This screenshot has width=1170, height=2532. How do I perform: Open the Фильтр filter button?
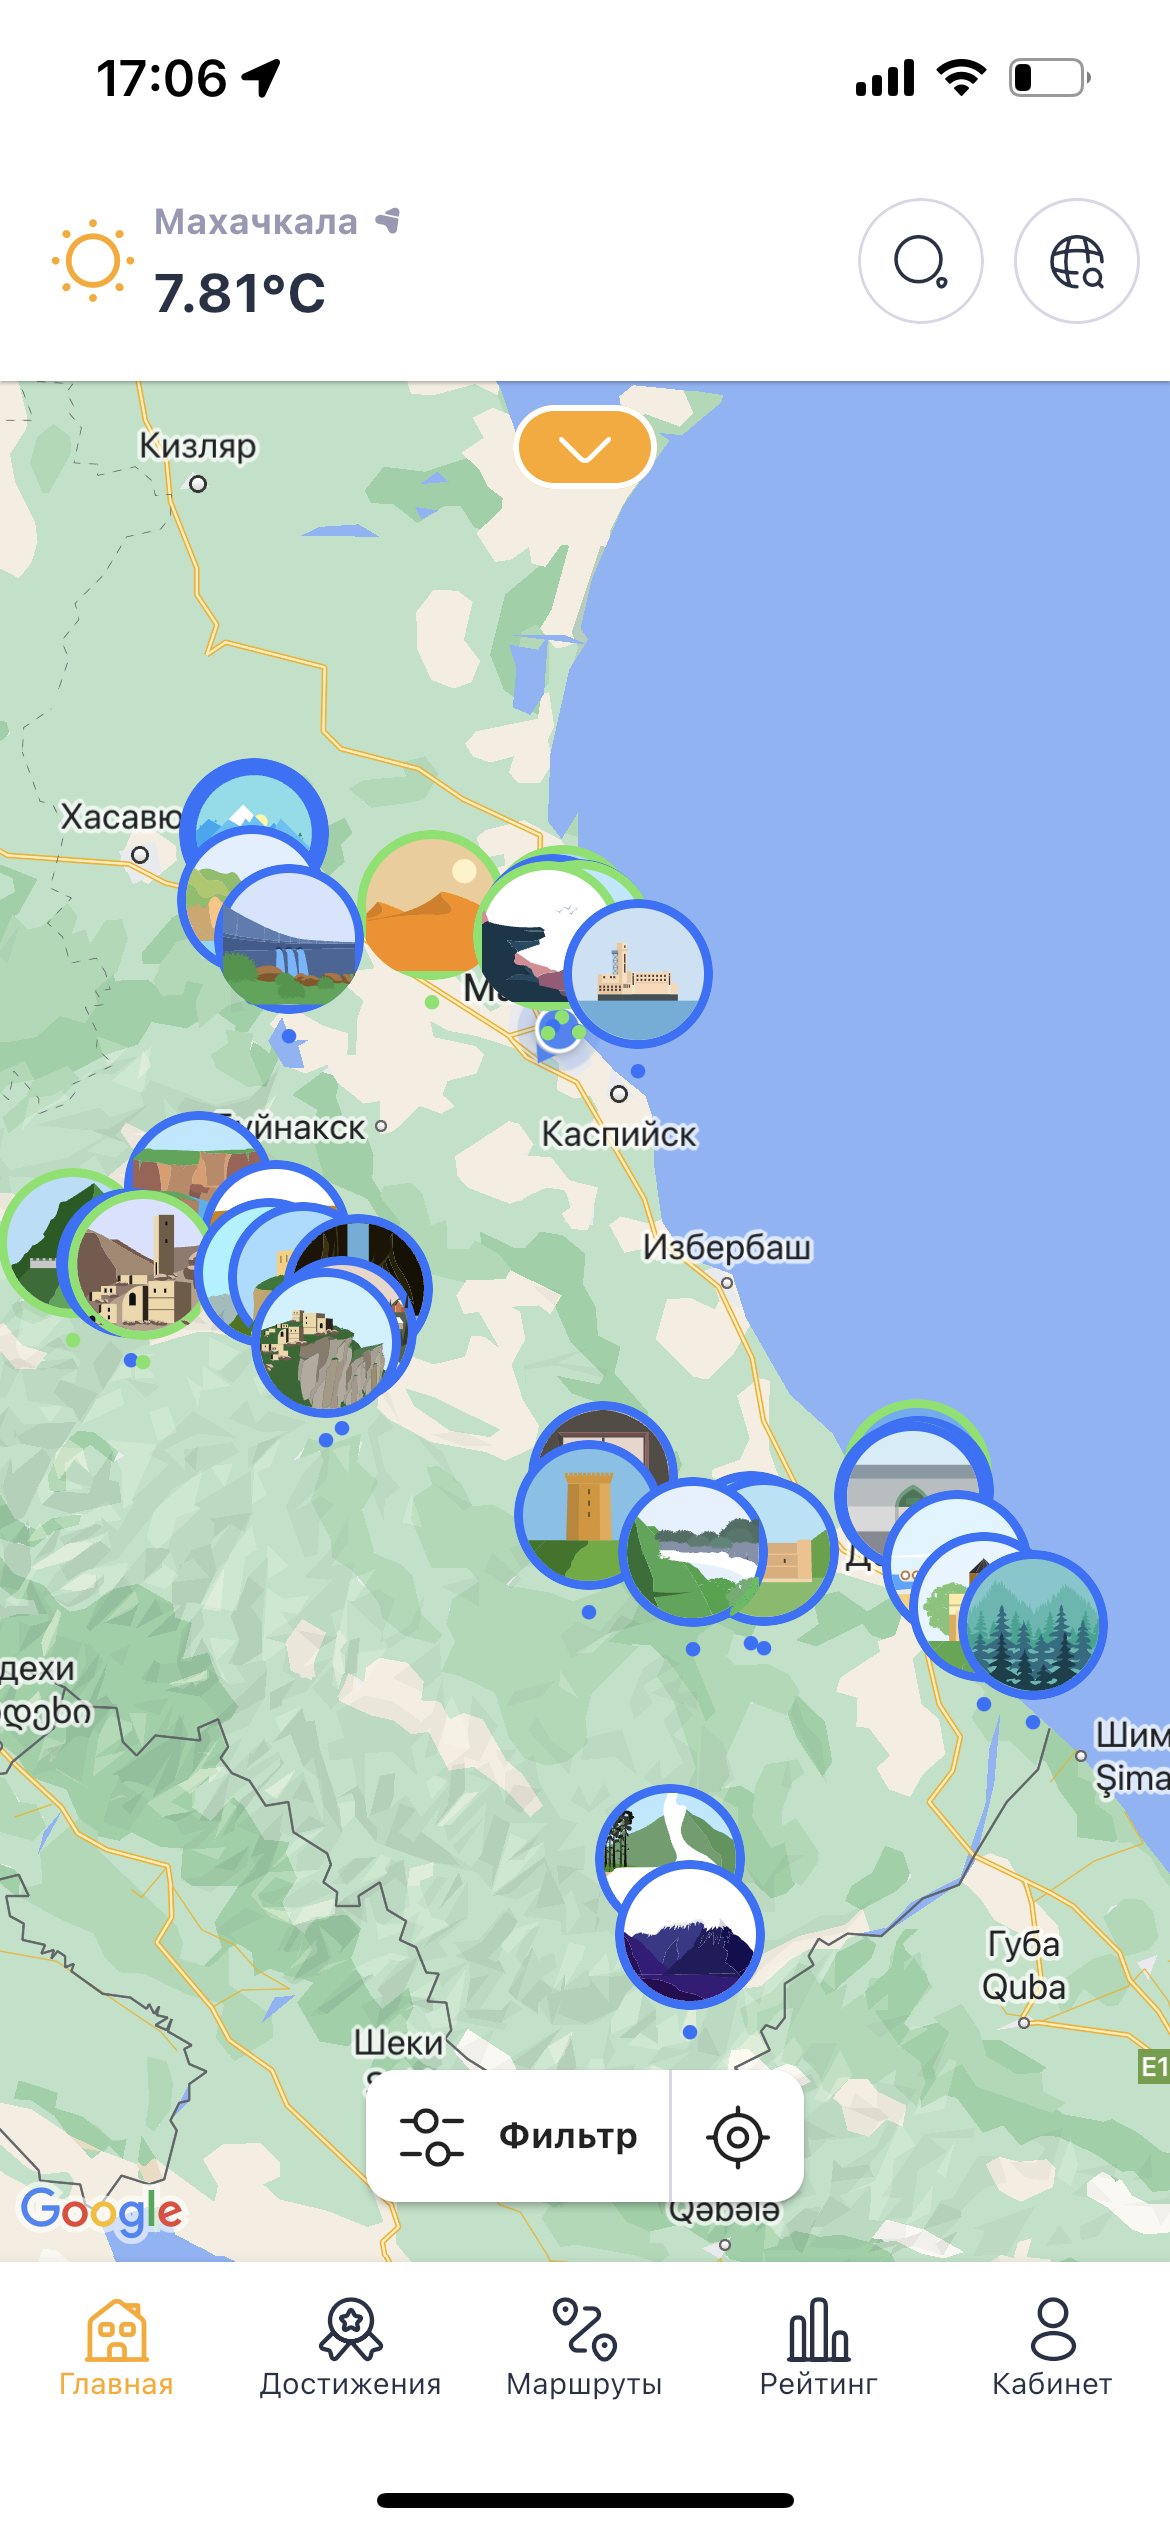[x=518, y=2136]
